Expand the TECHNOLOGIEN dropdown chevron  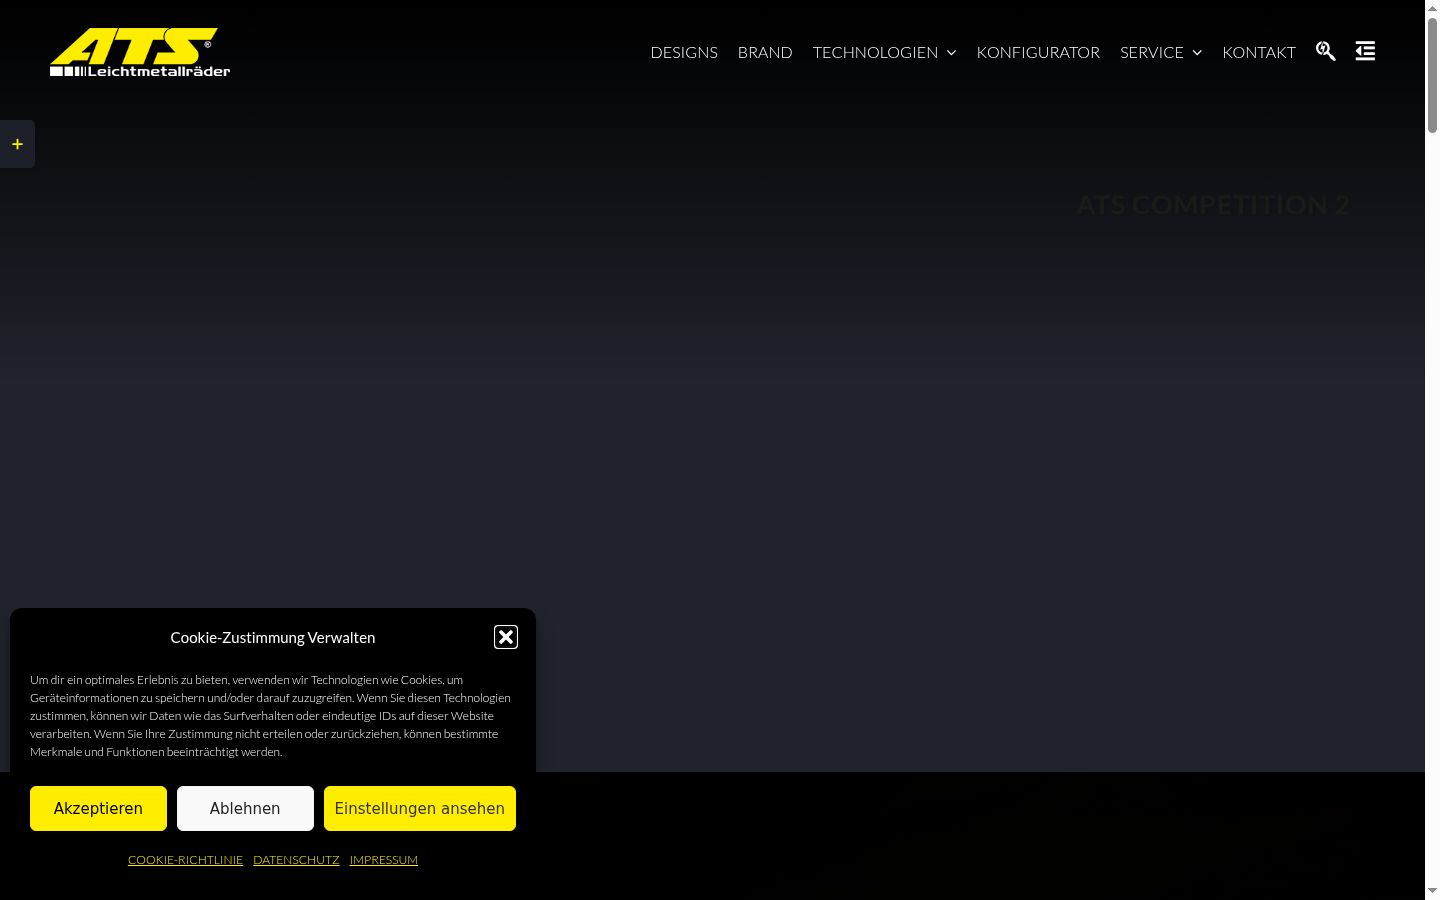coord(951,53)
